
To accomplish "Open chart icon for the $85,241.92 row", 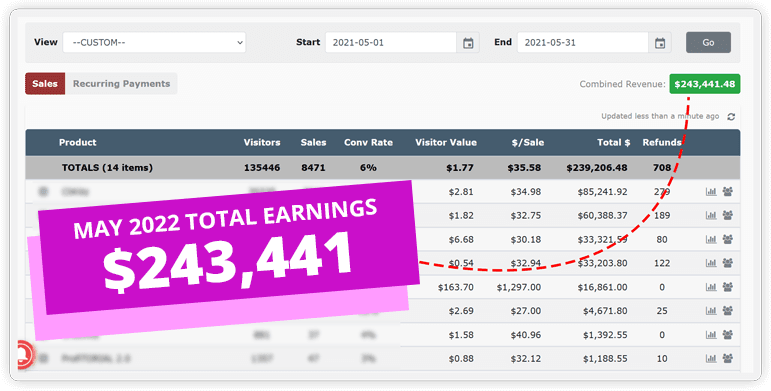I will click(x=711, y=192).
